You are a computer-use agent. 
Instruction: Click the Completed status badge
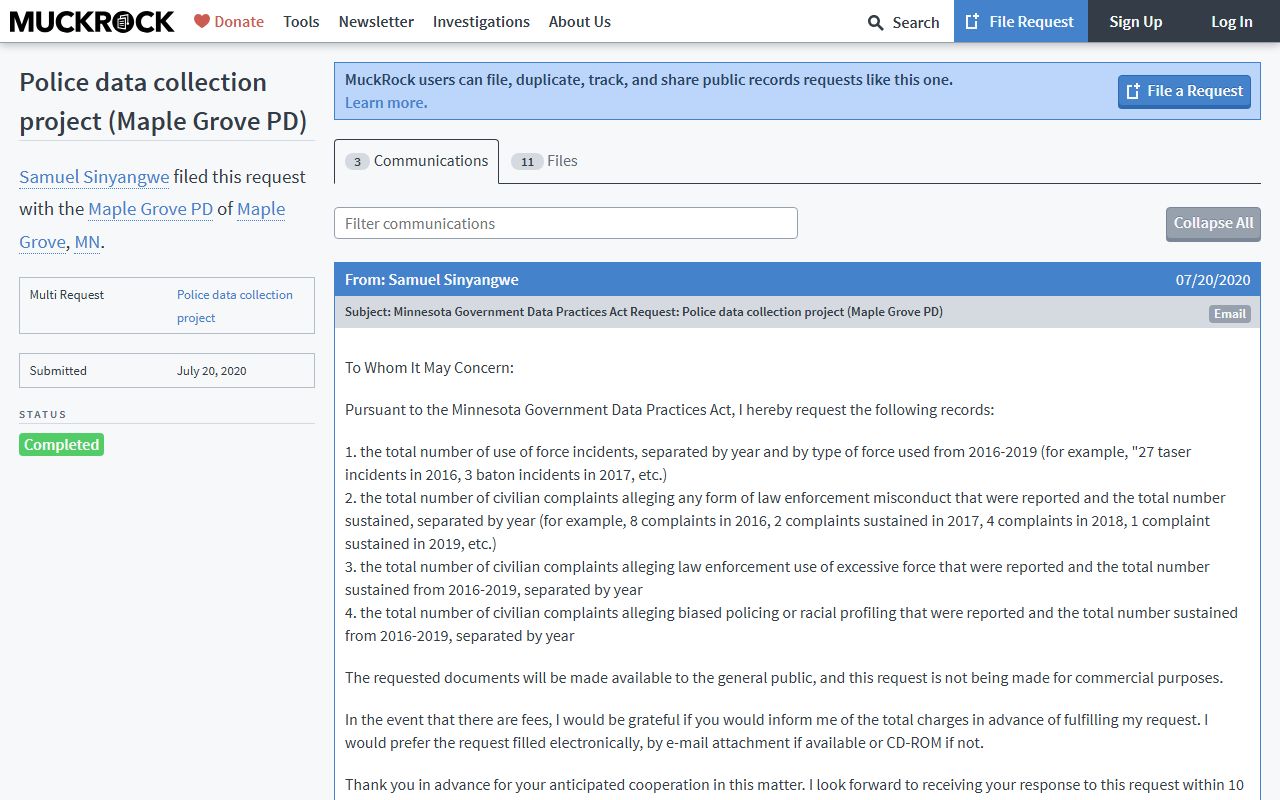pos(61,445)
